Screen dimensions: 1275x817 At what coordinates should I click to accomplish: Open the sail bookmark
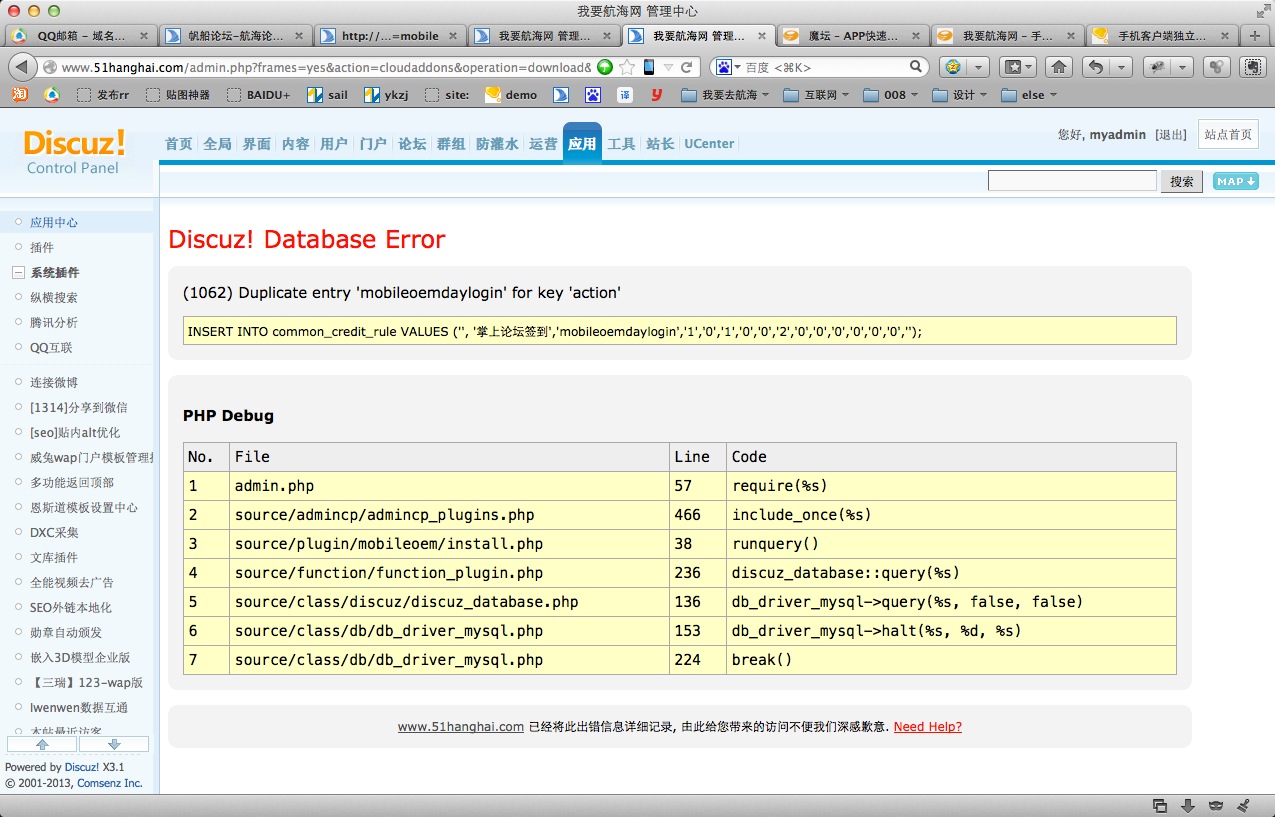(x=327, y=95)
